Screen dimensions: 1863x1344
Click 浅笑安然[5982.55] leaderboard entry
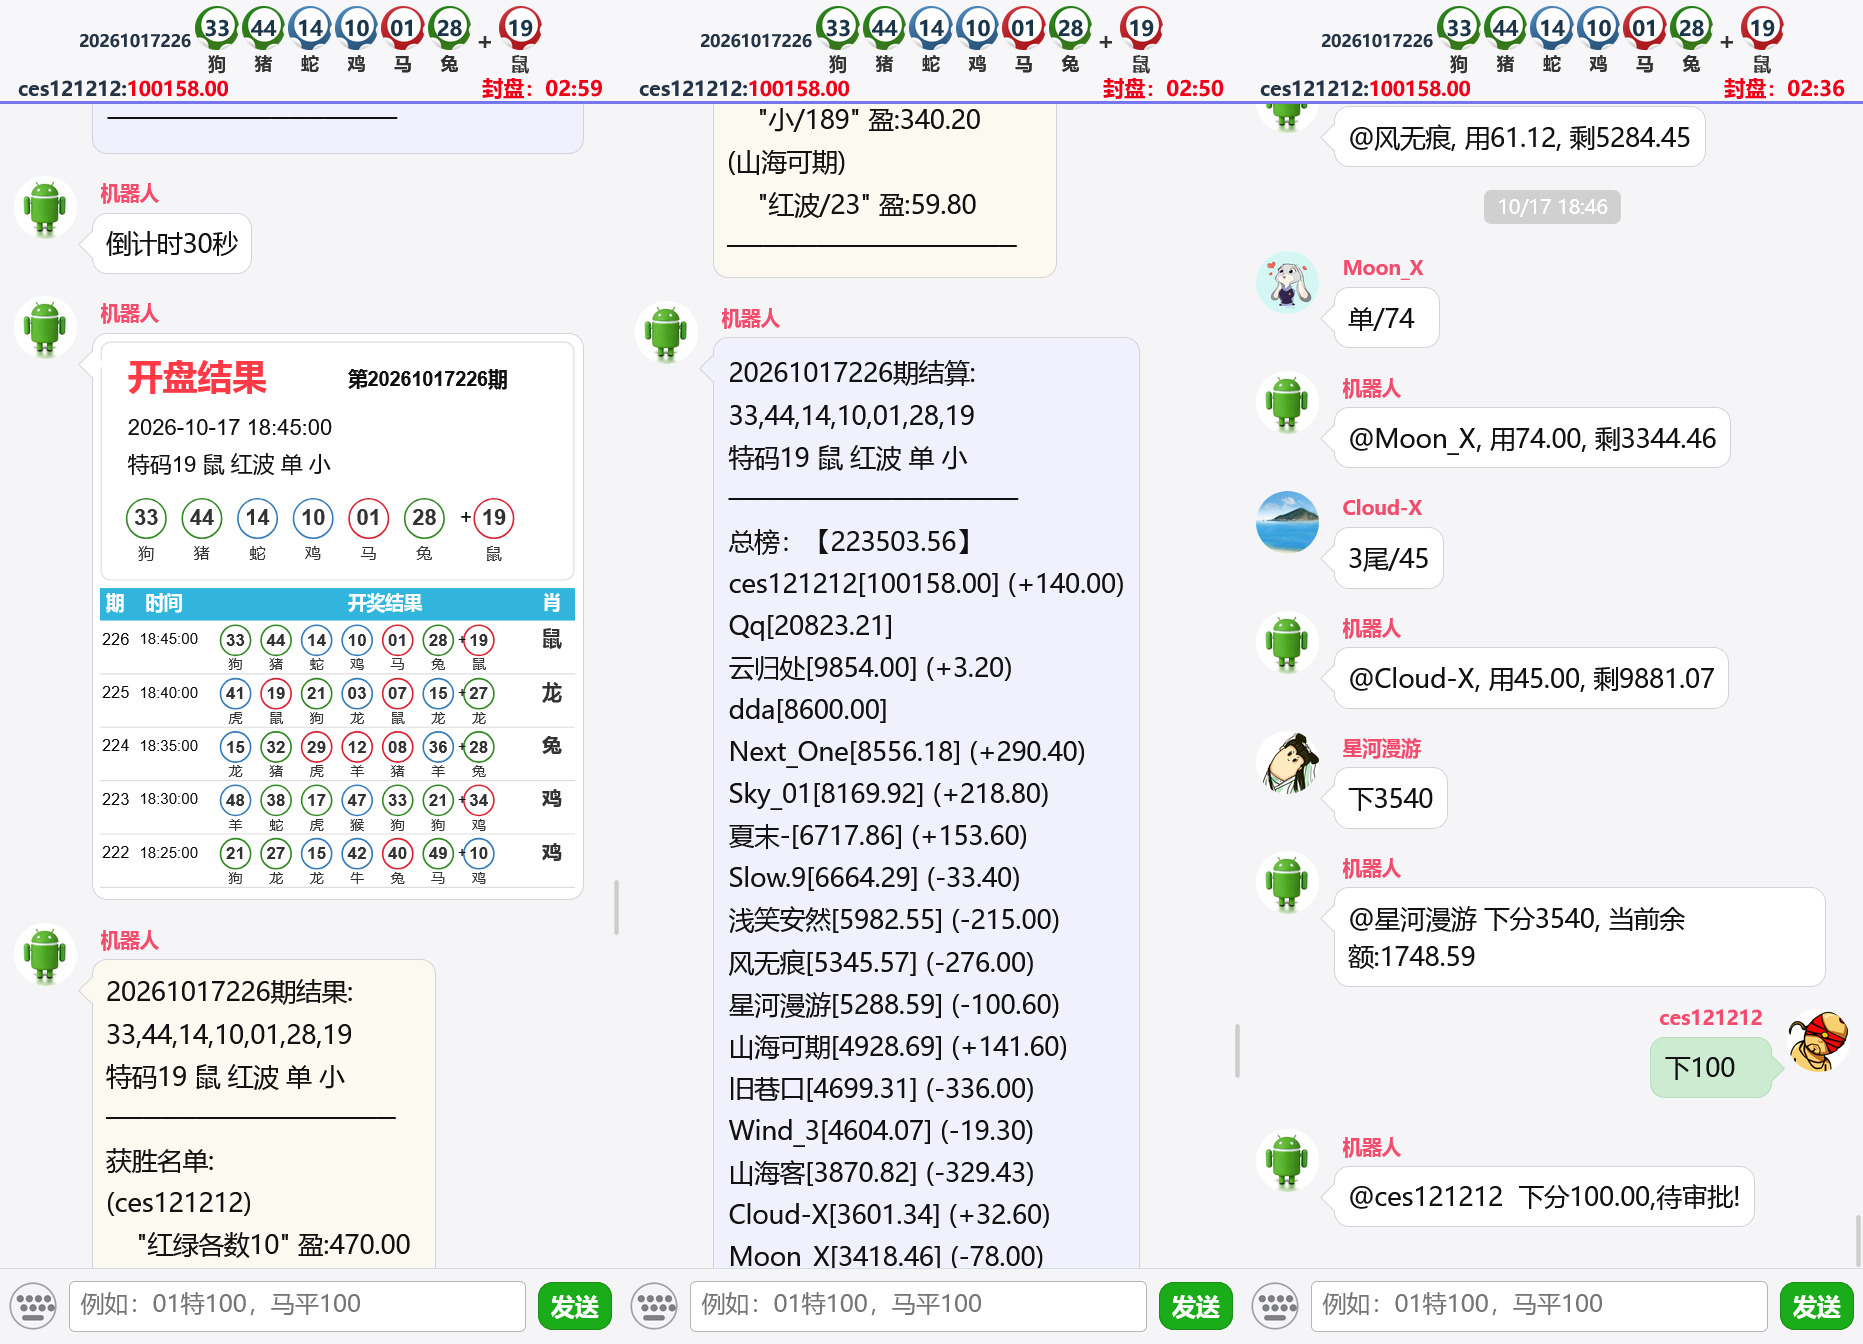tap(894, 920)
